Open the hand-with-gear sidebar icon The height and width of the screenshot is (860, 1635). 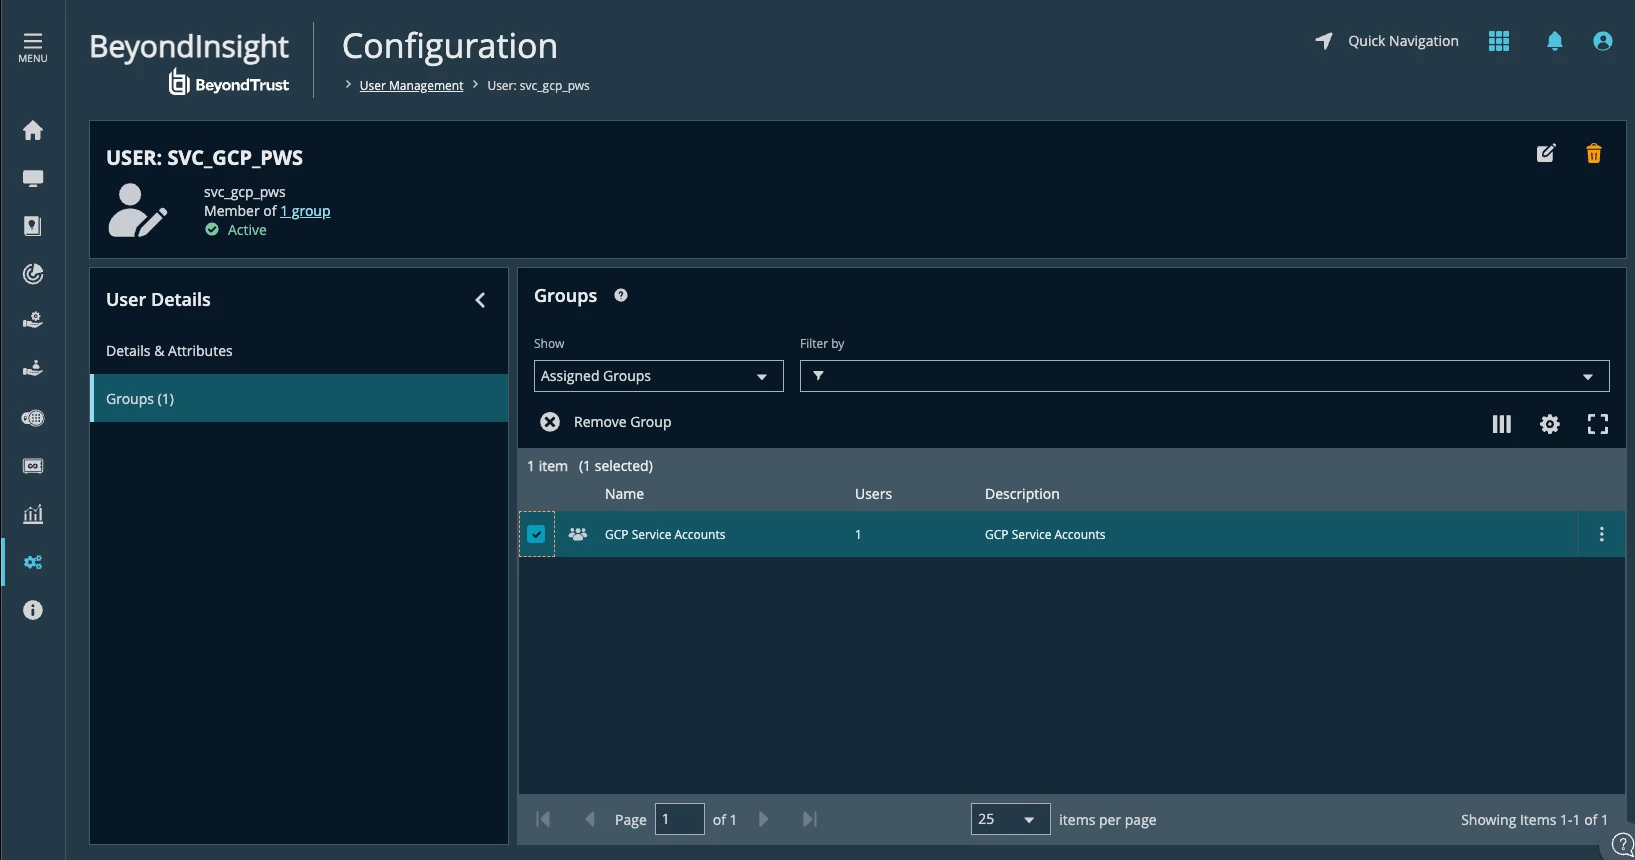(x=33, y=321)
